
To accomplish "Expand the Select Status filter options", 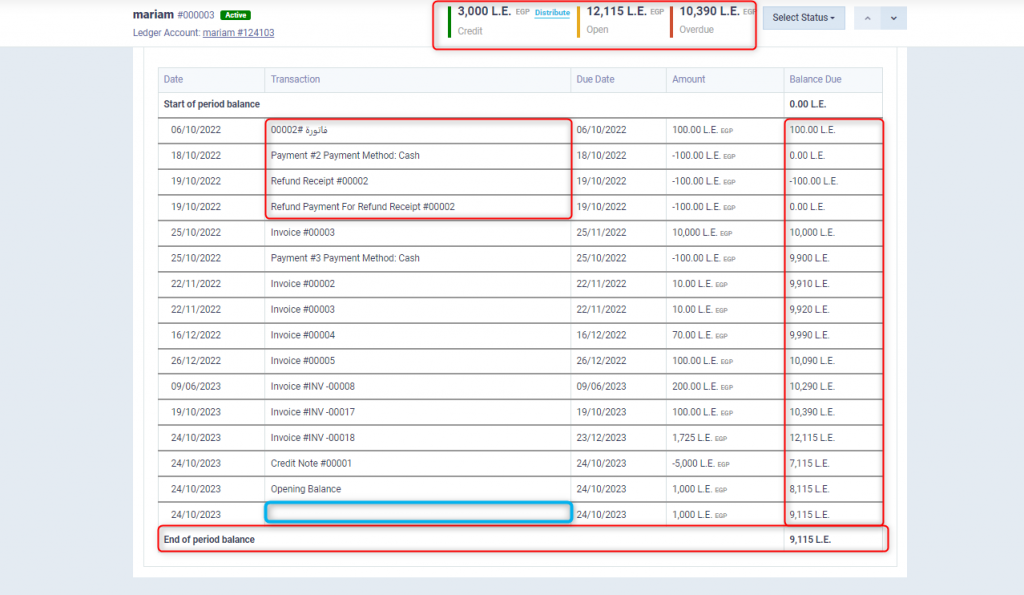I will pos(802,17).
